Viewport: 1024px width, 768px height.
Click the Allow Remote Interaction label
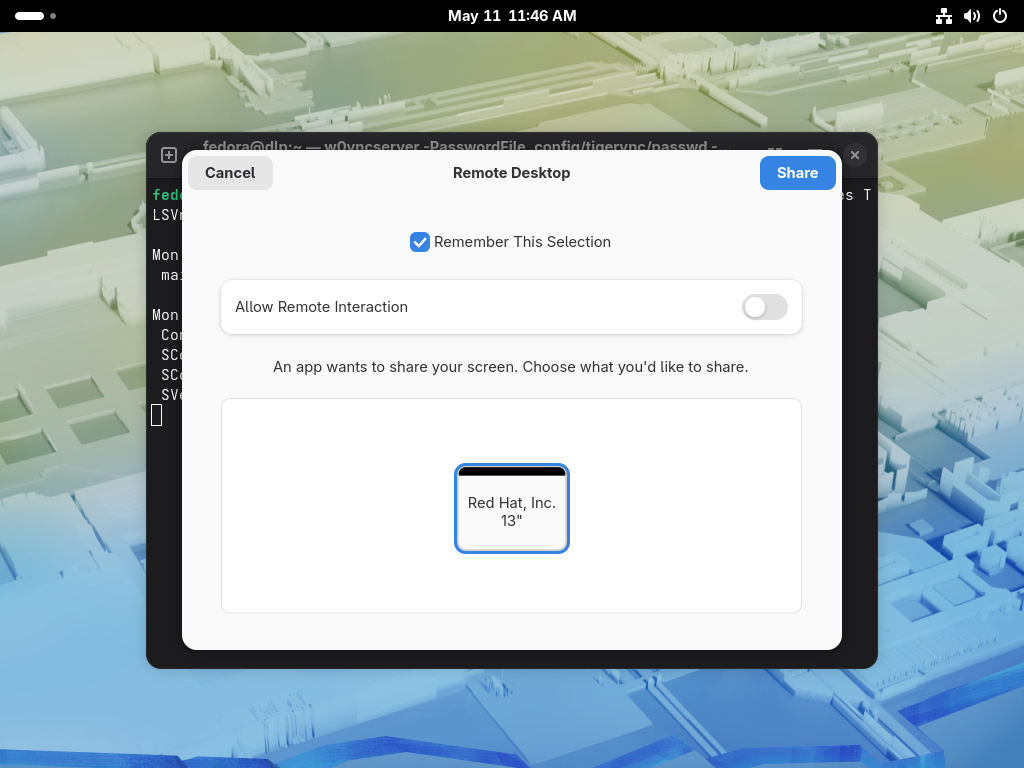pyautogui.click(x=321, y=307)
